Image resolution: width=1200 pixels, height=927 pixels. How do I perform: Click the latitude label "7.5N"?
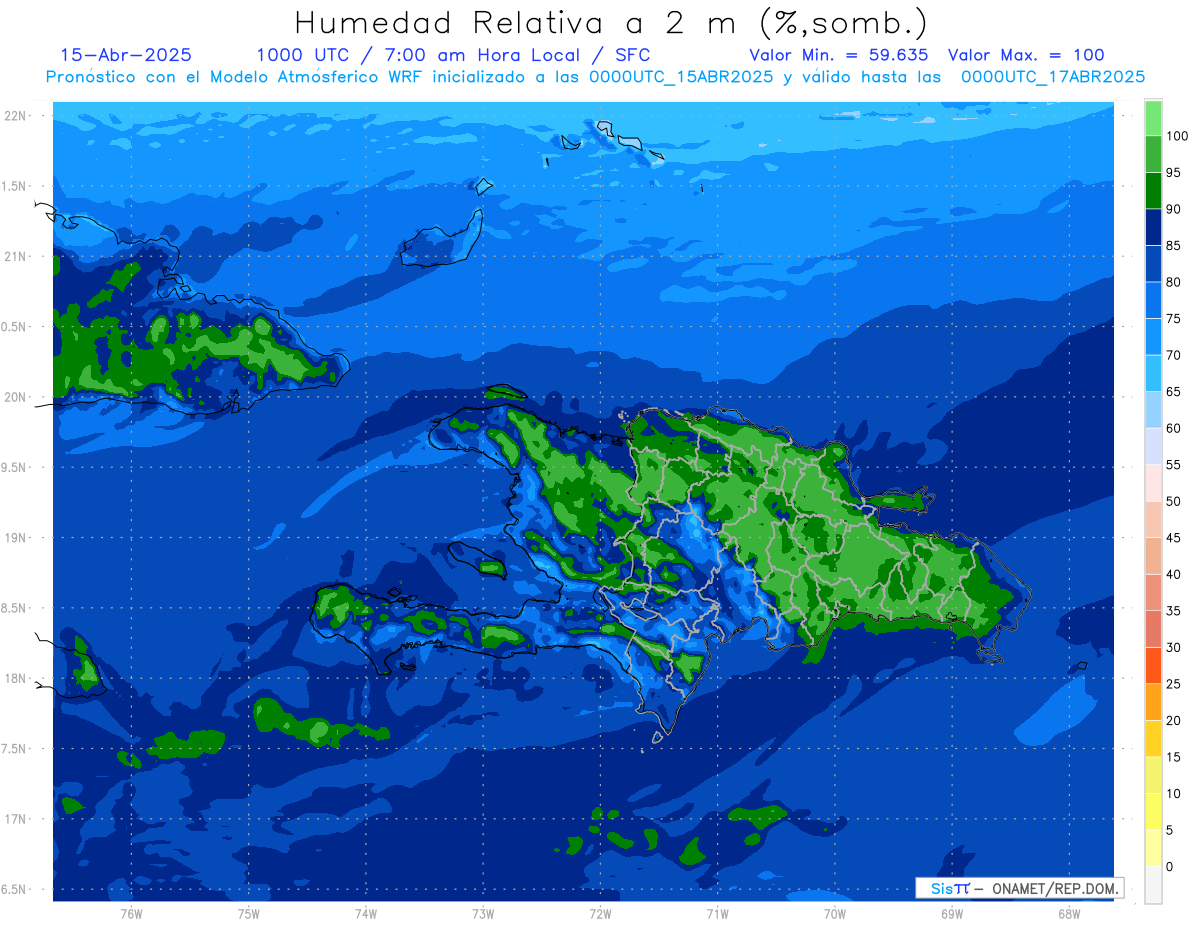[14, 749]
